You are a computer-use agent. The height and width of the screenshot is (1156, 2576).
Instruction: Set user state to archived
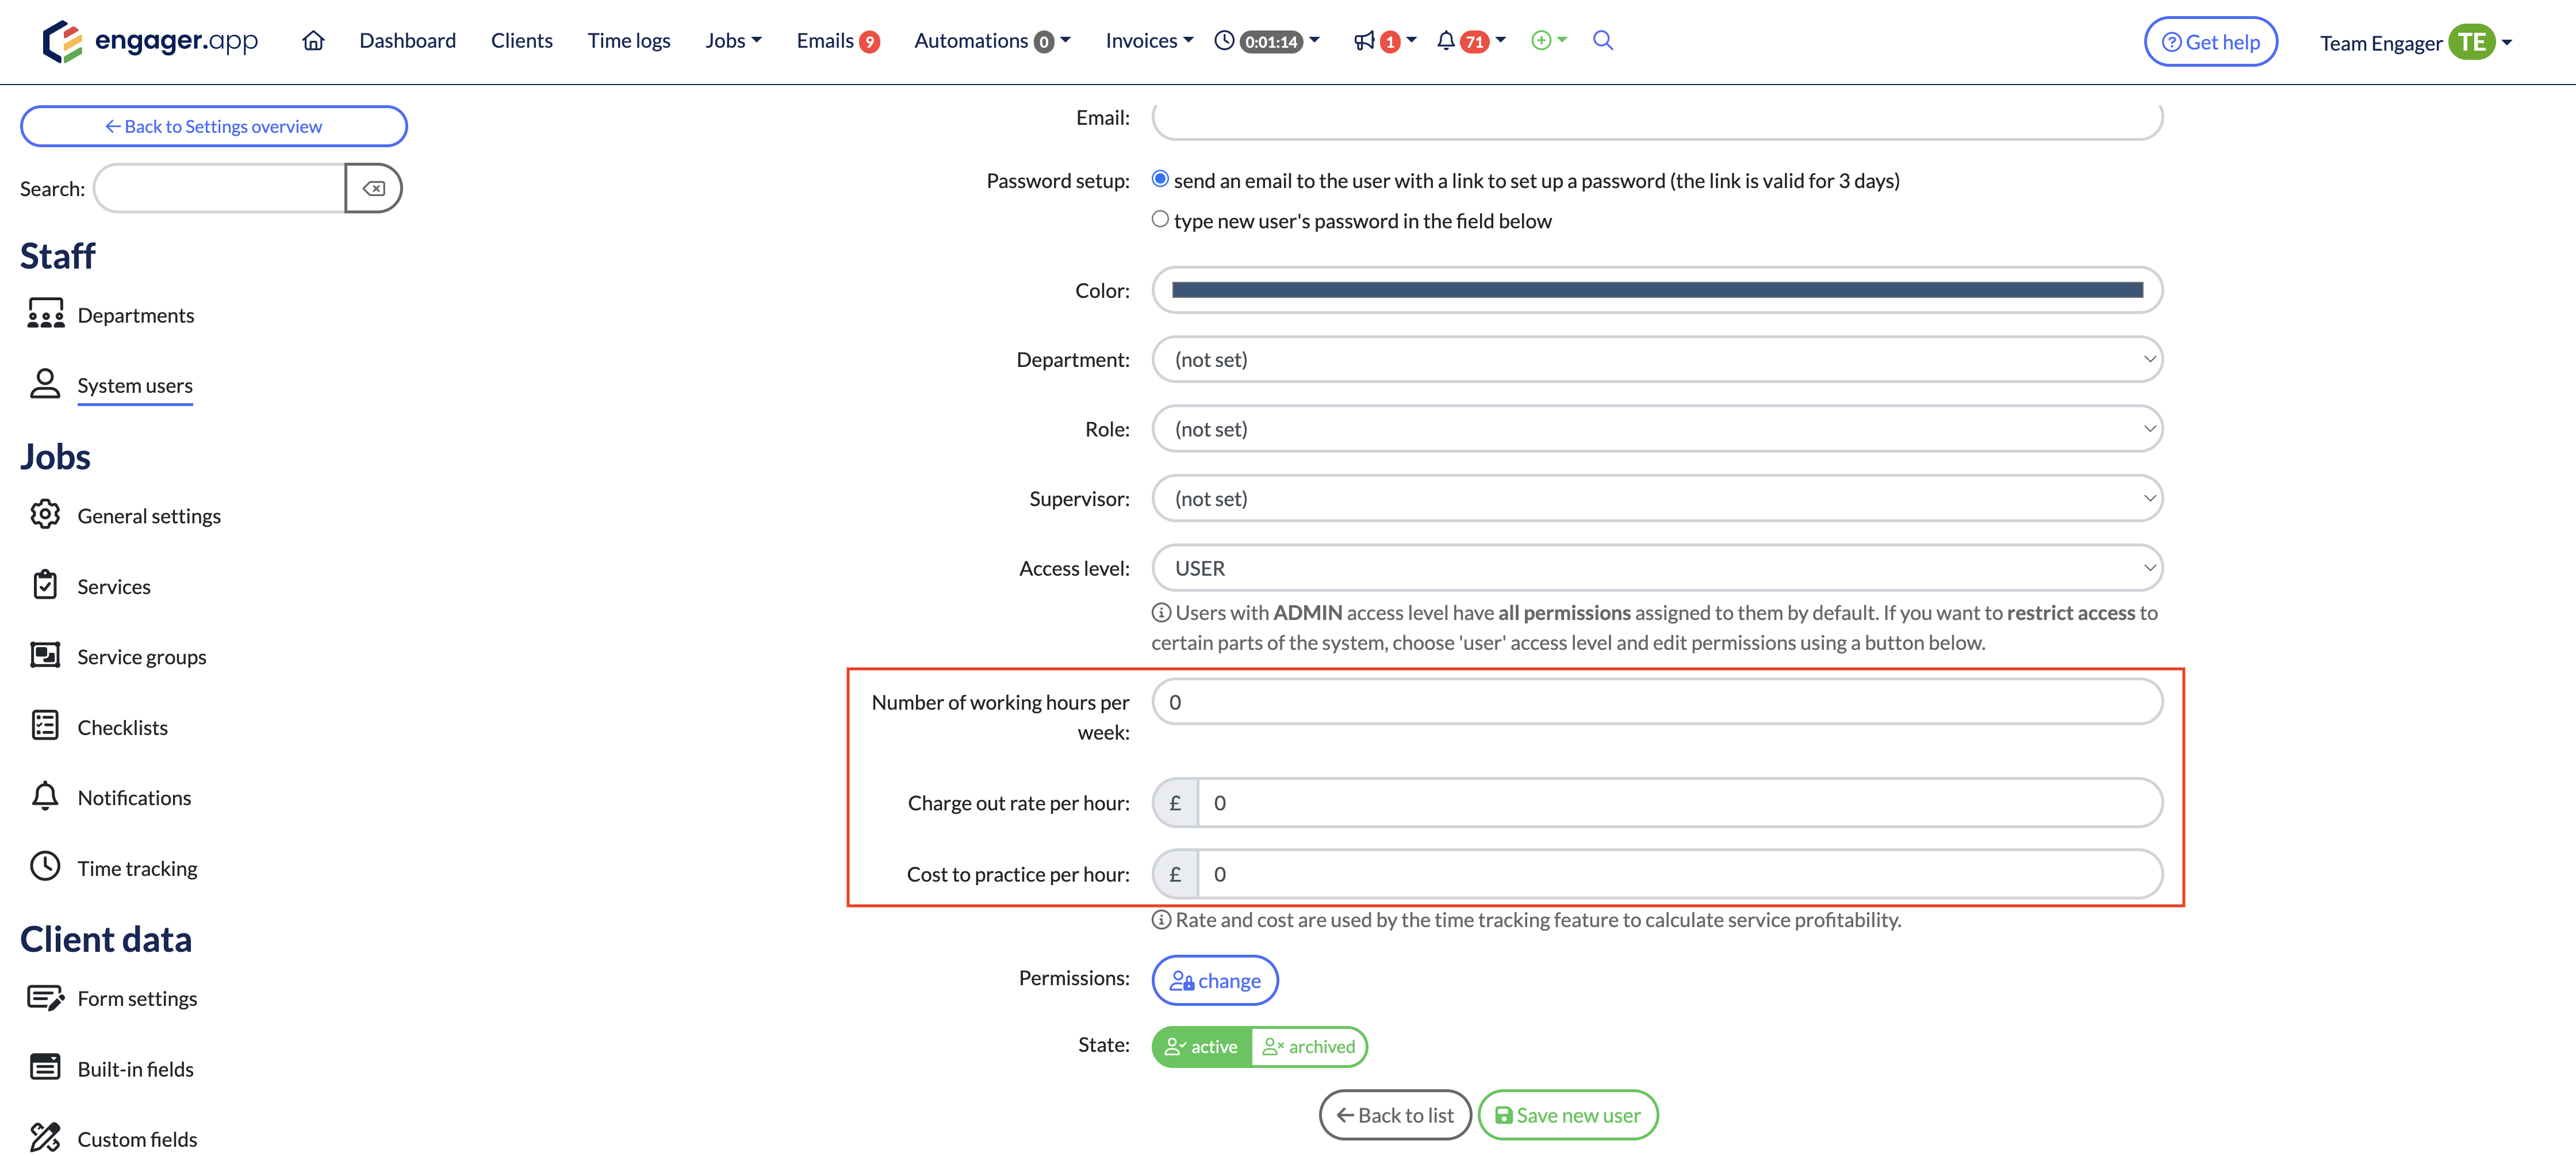point(1310,1046)
